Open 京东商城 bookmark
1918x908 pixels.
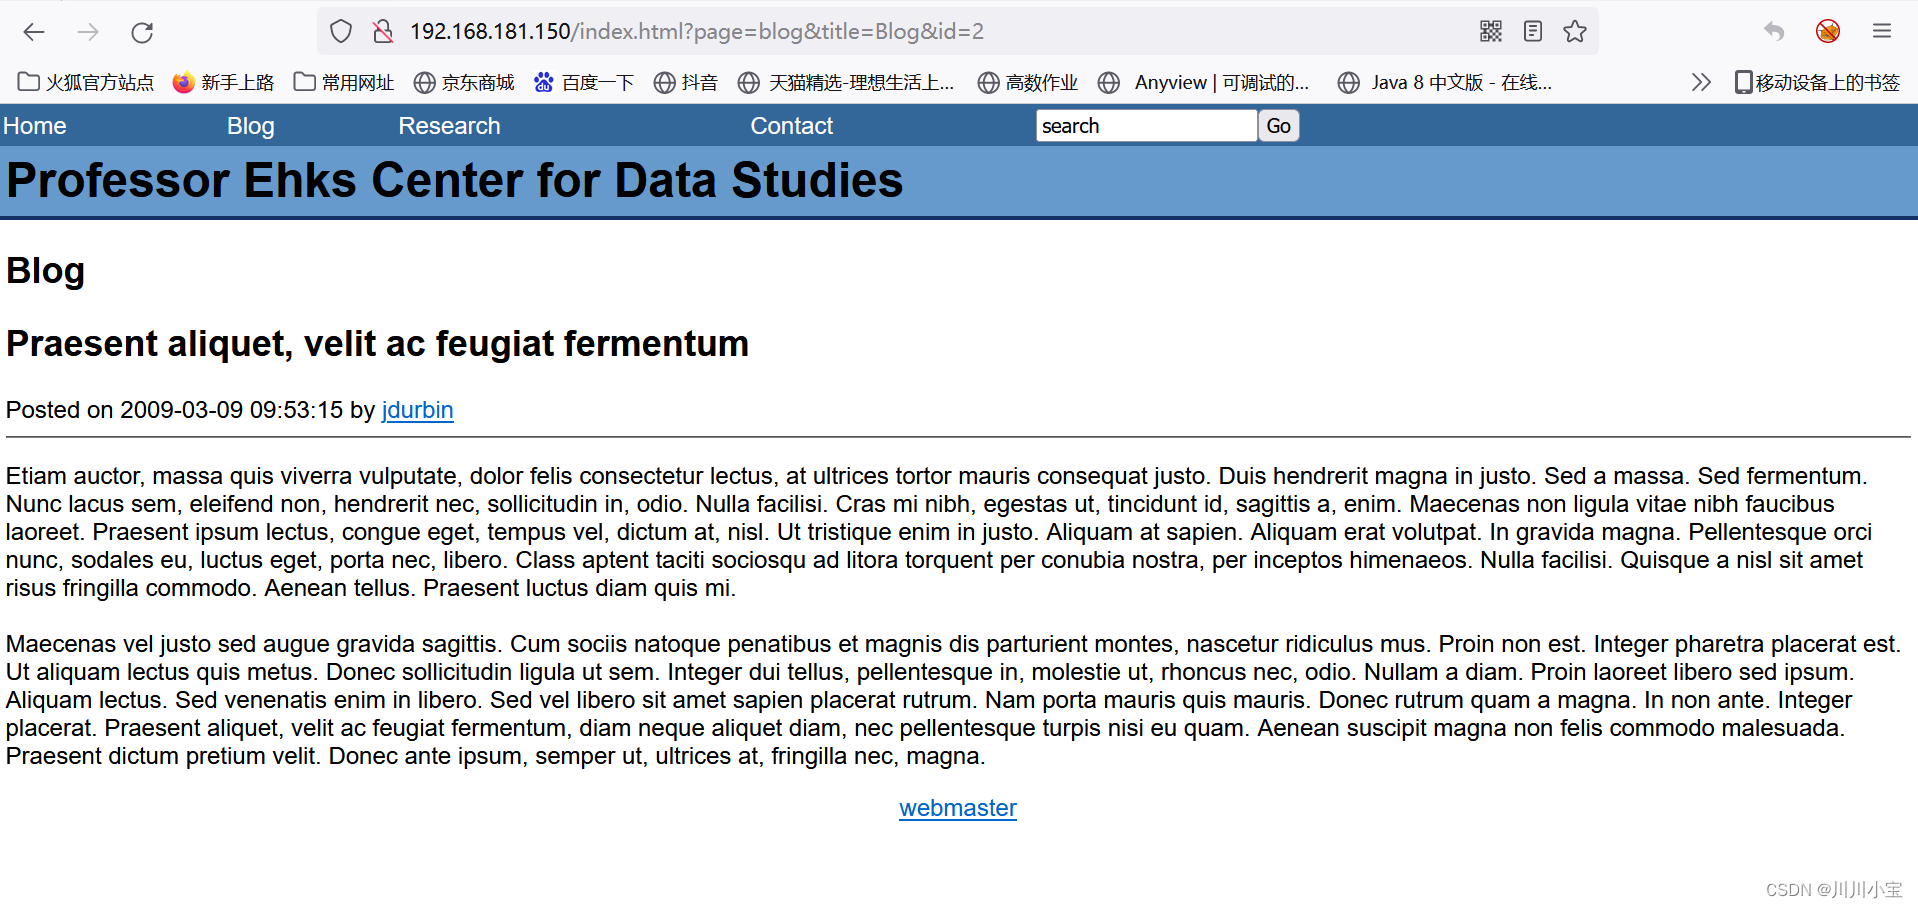[x=464, y=82]
